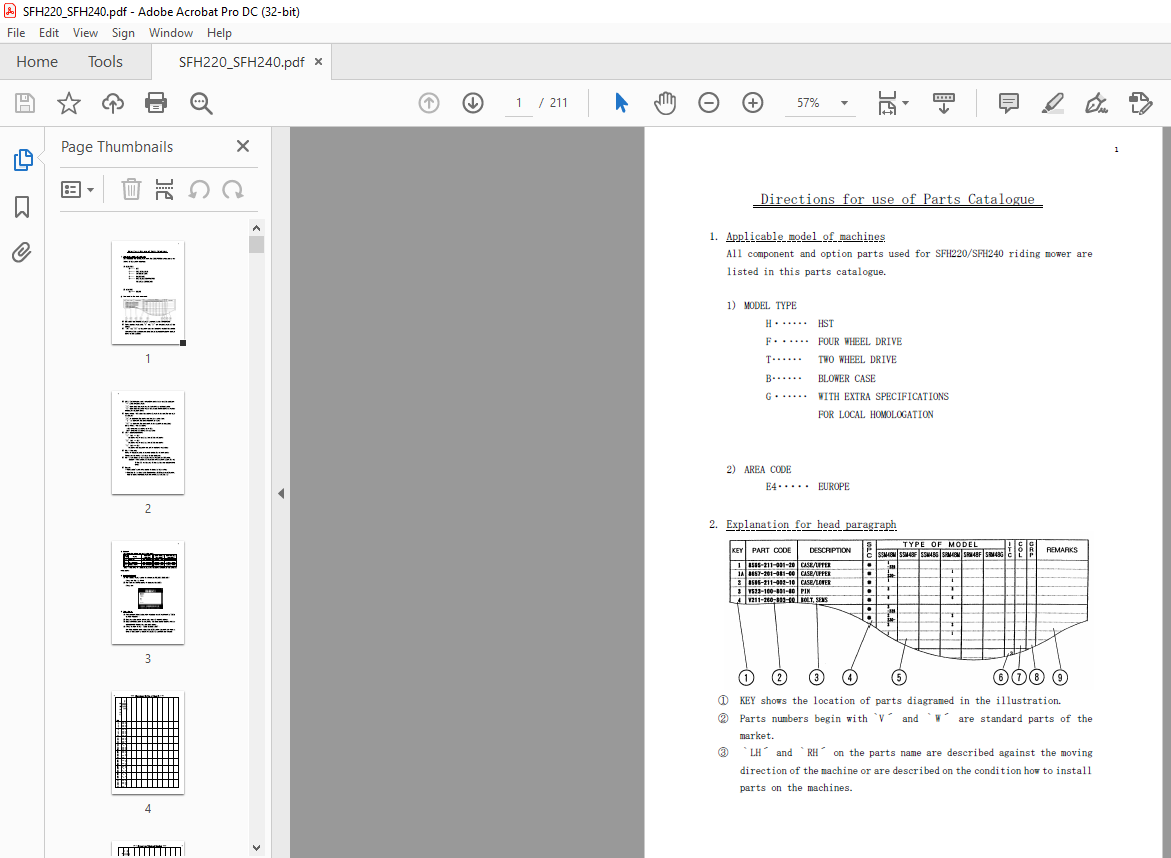Screen dimensions: 1171x858
Task: Zoom out with minus circle icon
Action: point(709,103)
